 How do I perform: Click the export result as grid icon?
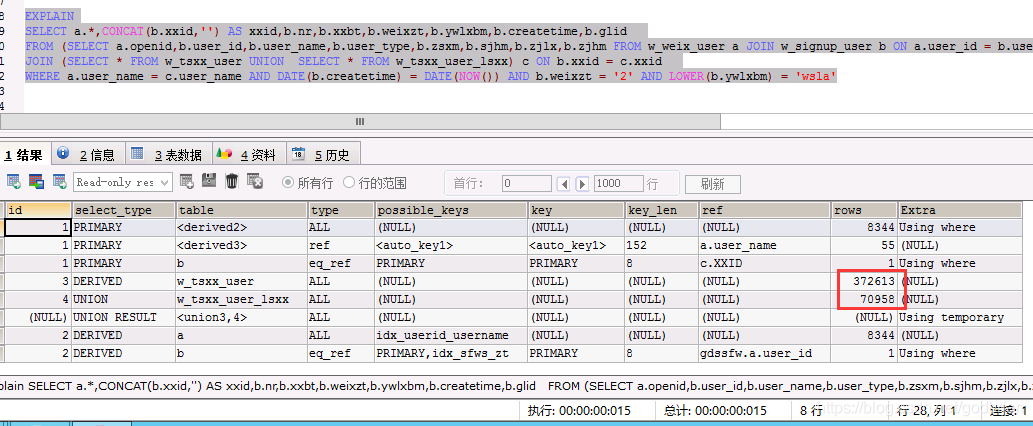click(14, 182)
